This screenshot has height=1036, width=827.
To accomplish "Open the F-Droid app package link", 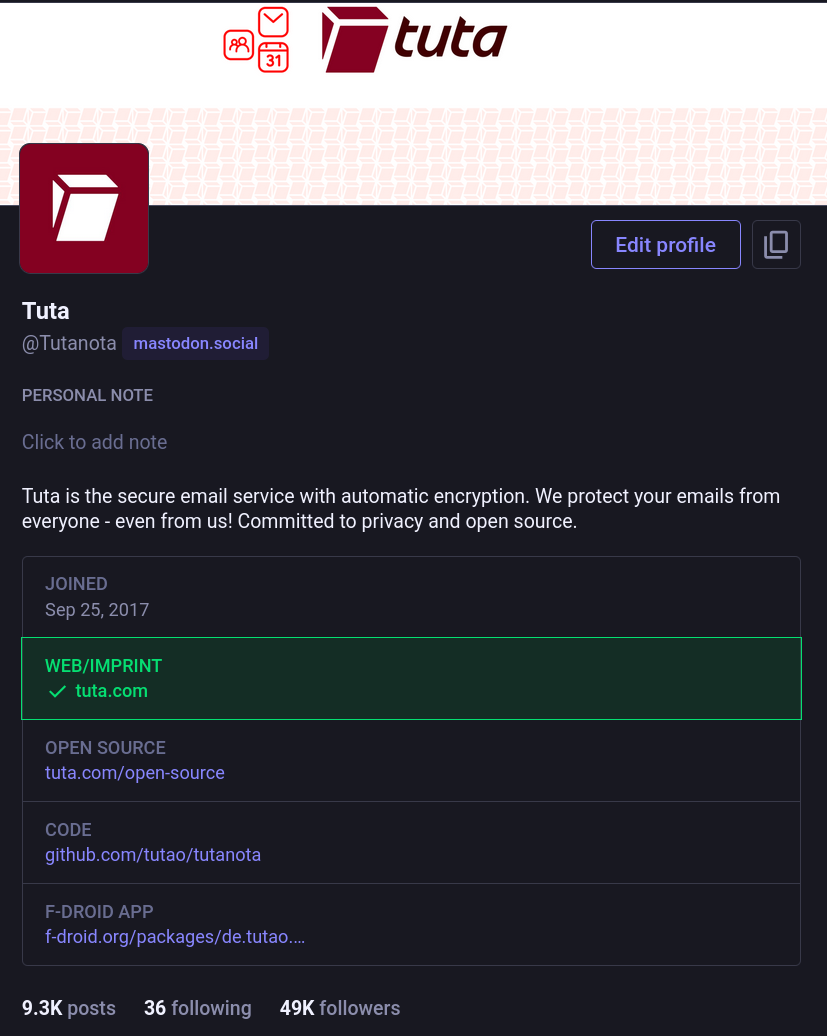I will [175, 937].
